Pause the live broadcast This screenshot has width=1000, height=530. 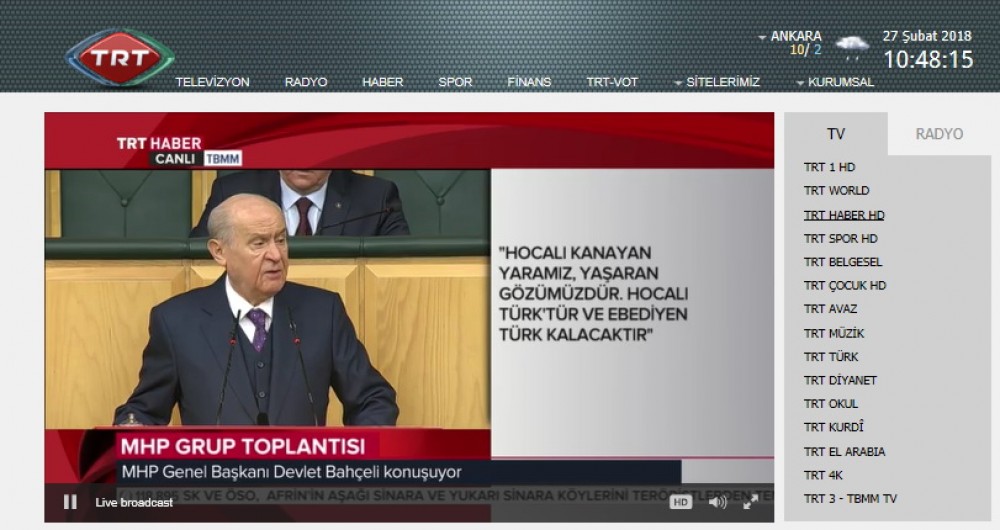coord(70,502)
